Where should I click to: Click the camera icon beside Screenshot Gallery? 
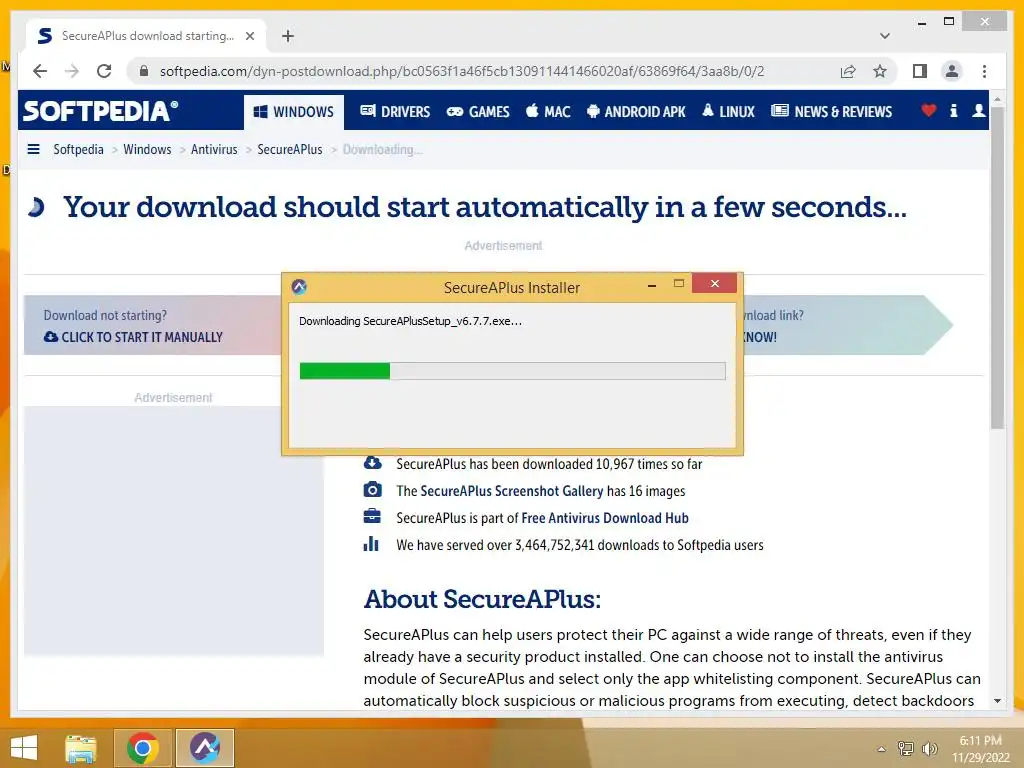coord(372,490)
